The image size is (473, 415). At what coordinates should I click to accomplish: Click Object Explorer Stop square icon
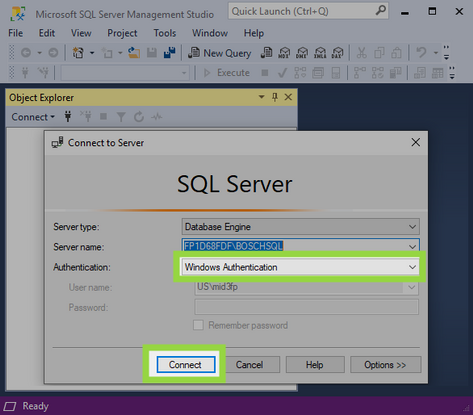click(104, 117)
